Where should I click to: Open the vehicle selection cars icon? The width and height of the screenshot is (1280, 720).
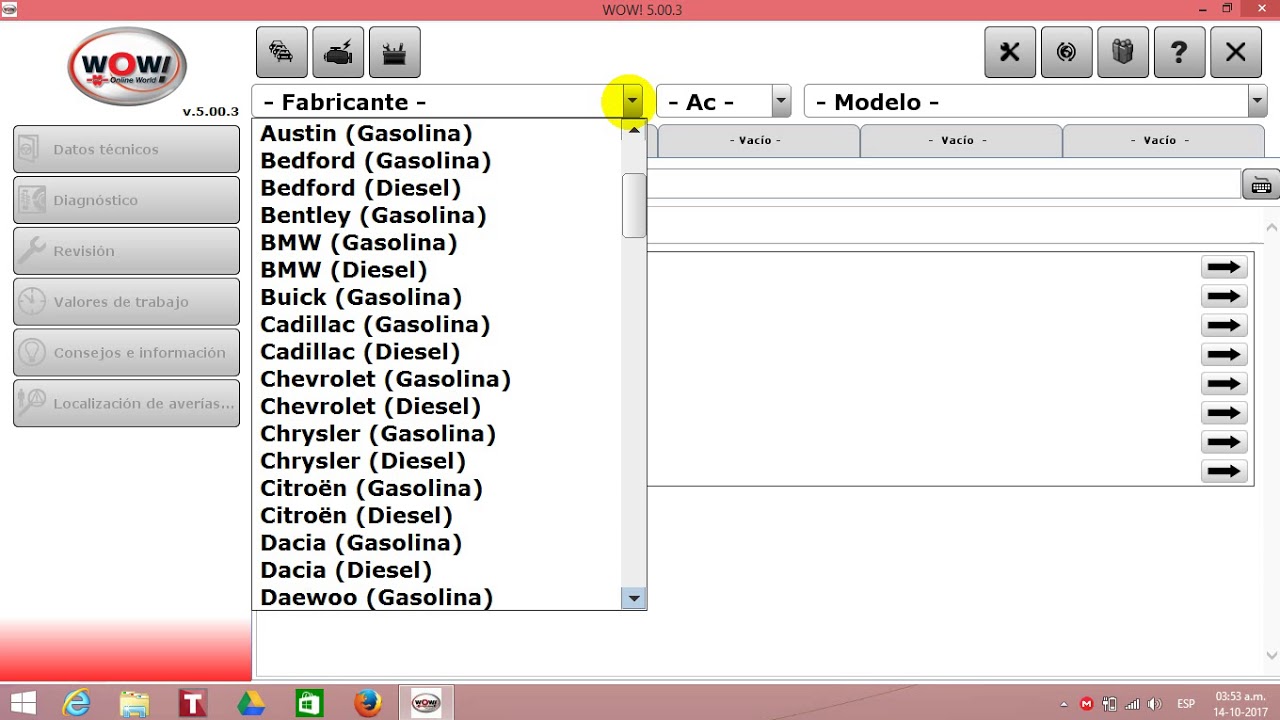pyautogui.click(x=282, y=52)
